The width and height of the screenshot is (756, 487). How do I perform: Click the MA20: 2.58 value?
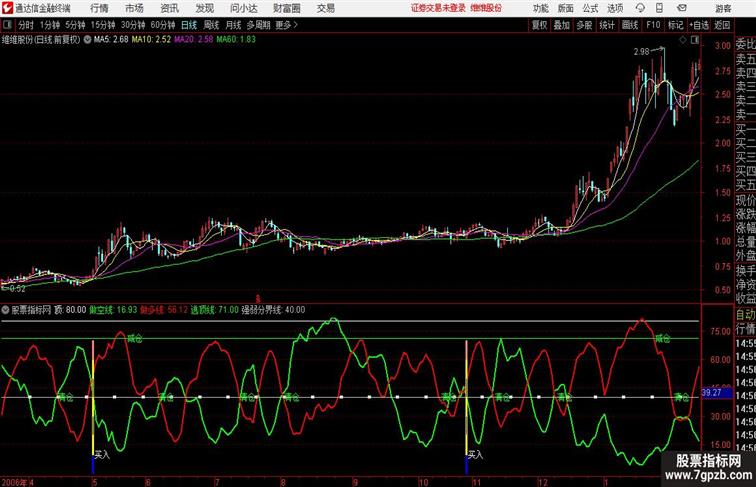[193, 40]
